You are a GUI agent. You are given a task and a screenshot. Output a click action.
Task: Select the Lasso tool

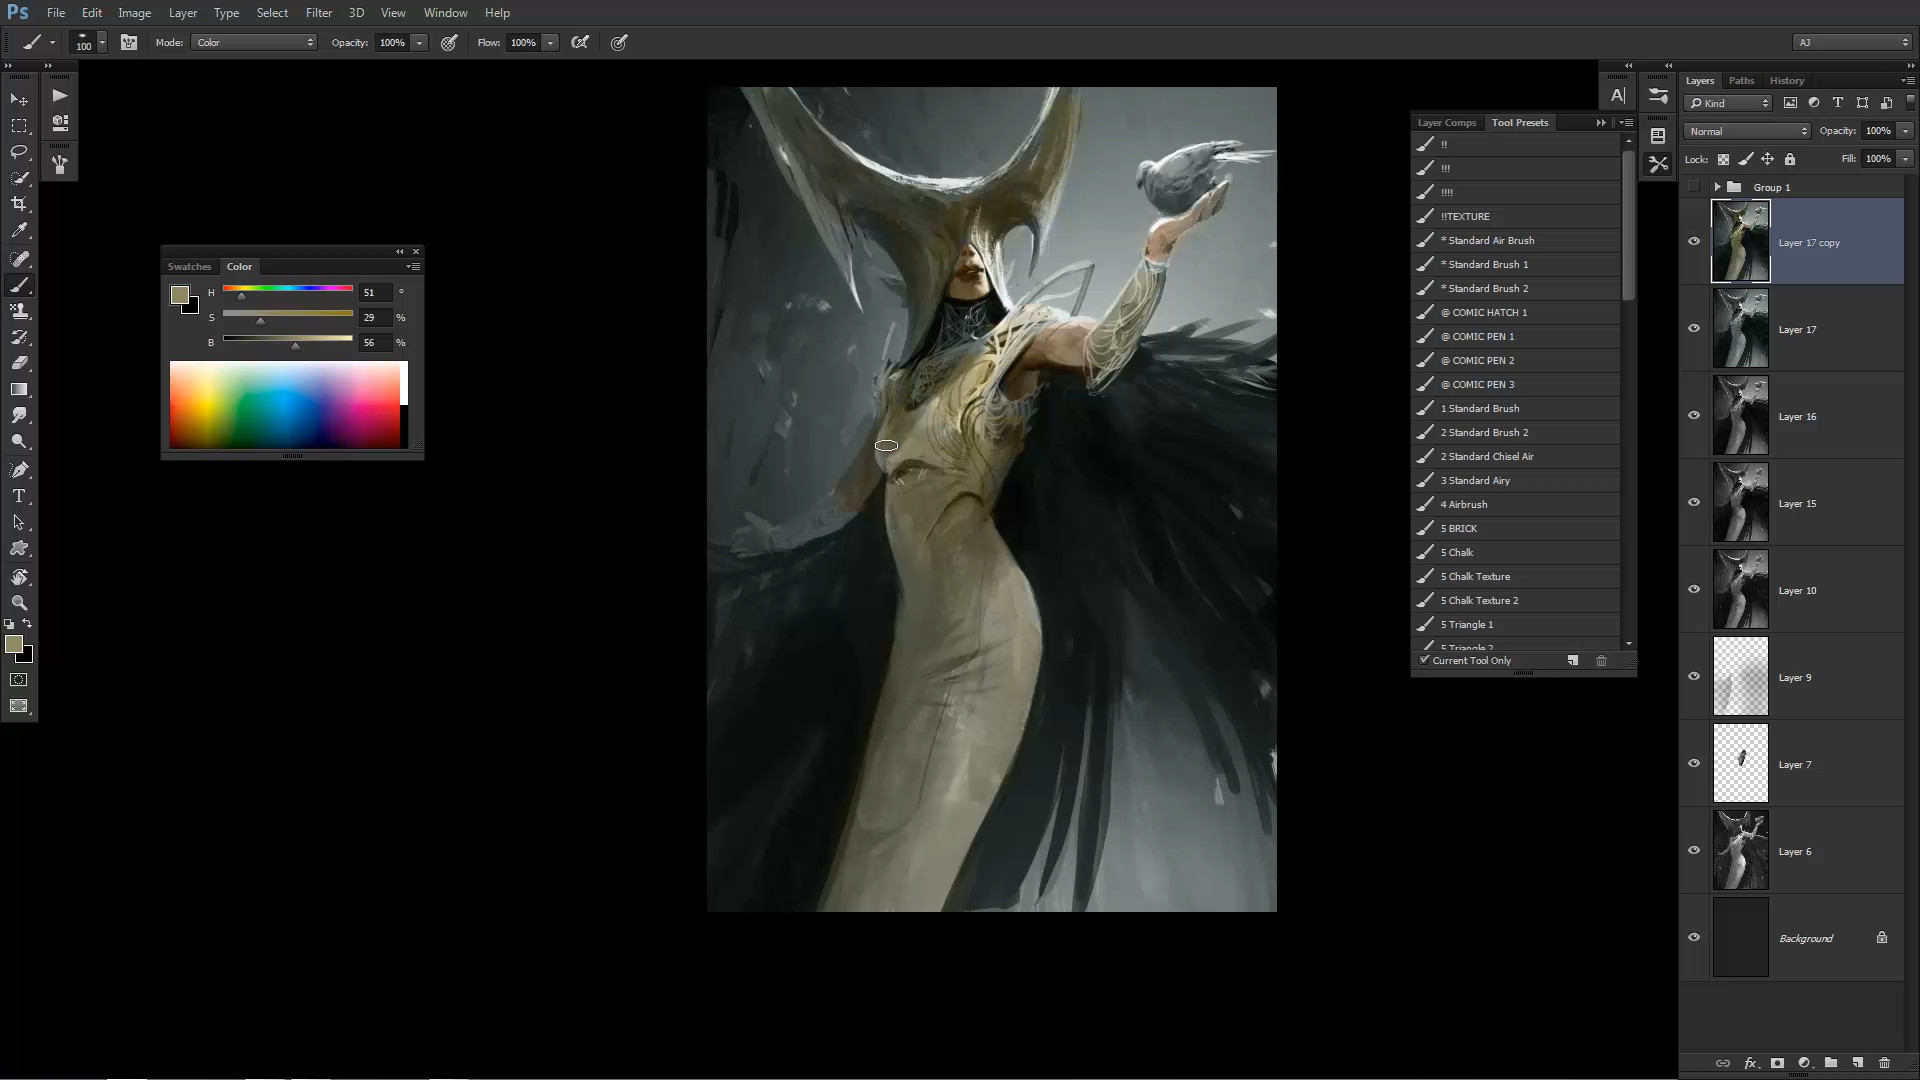[x=19, y=152]
